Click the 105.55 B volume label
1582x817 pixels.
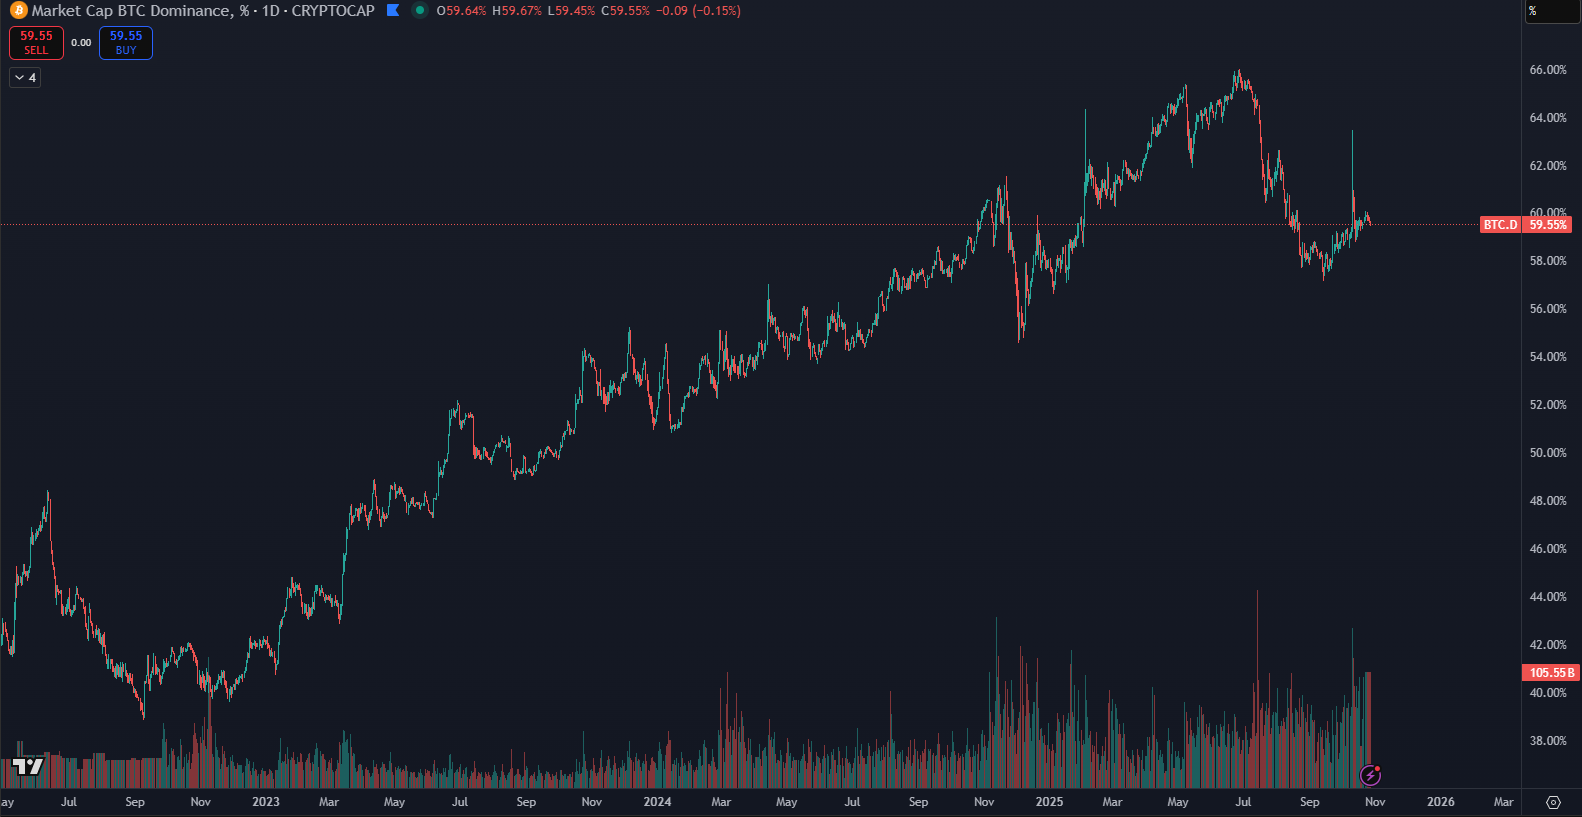[x=1550, y=673]
